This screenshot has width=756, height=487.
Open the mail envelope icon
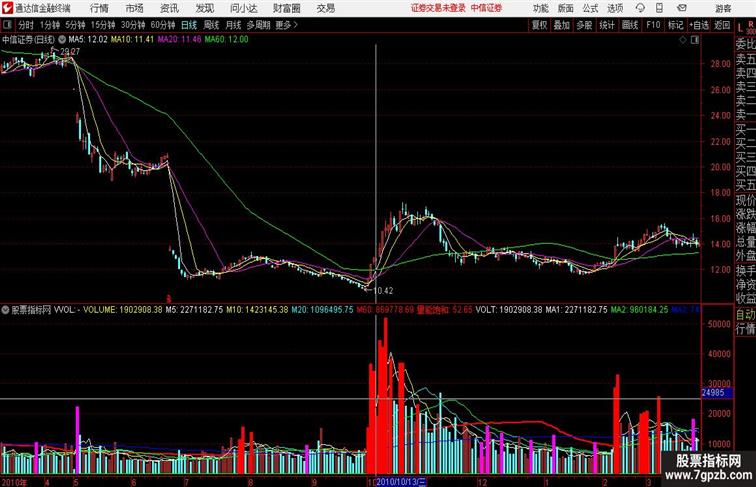click(x=682, y=8)
